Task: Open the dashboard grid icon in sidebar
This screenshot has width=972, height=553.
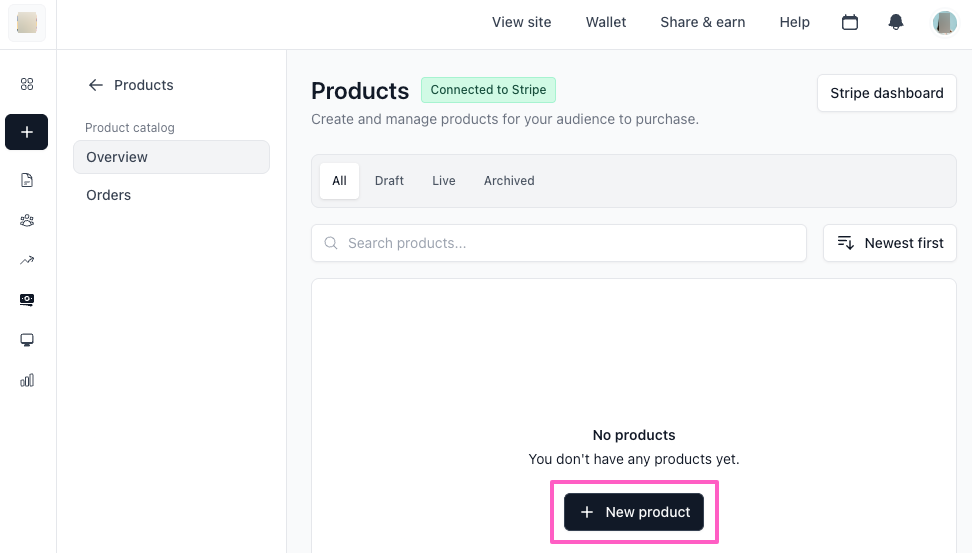Action: tap(27, 84)
